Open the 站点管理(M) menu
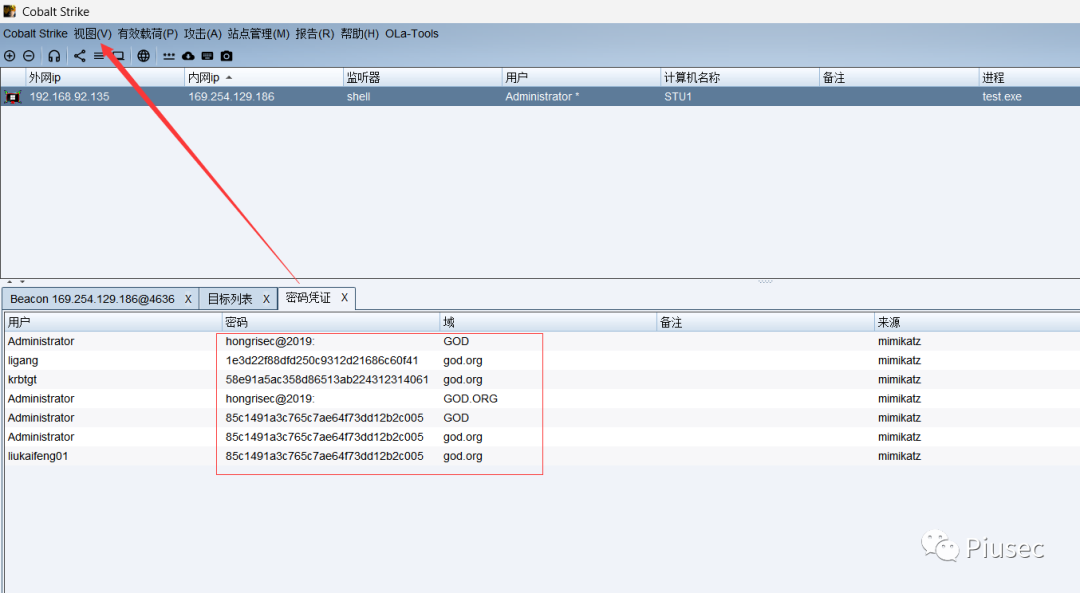 pos(258,34)
